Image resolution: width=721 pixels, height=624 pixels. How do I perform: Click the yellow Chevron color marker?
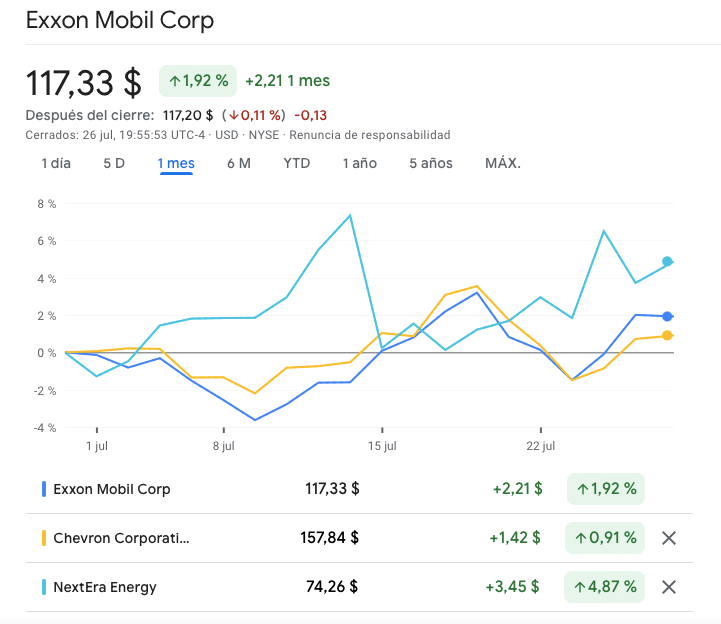pos(44,538)
